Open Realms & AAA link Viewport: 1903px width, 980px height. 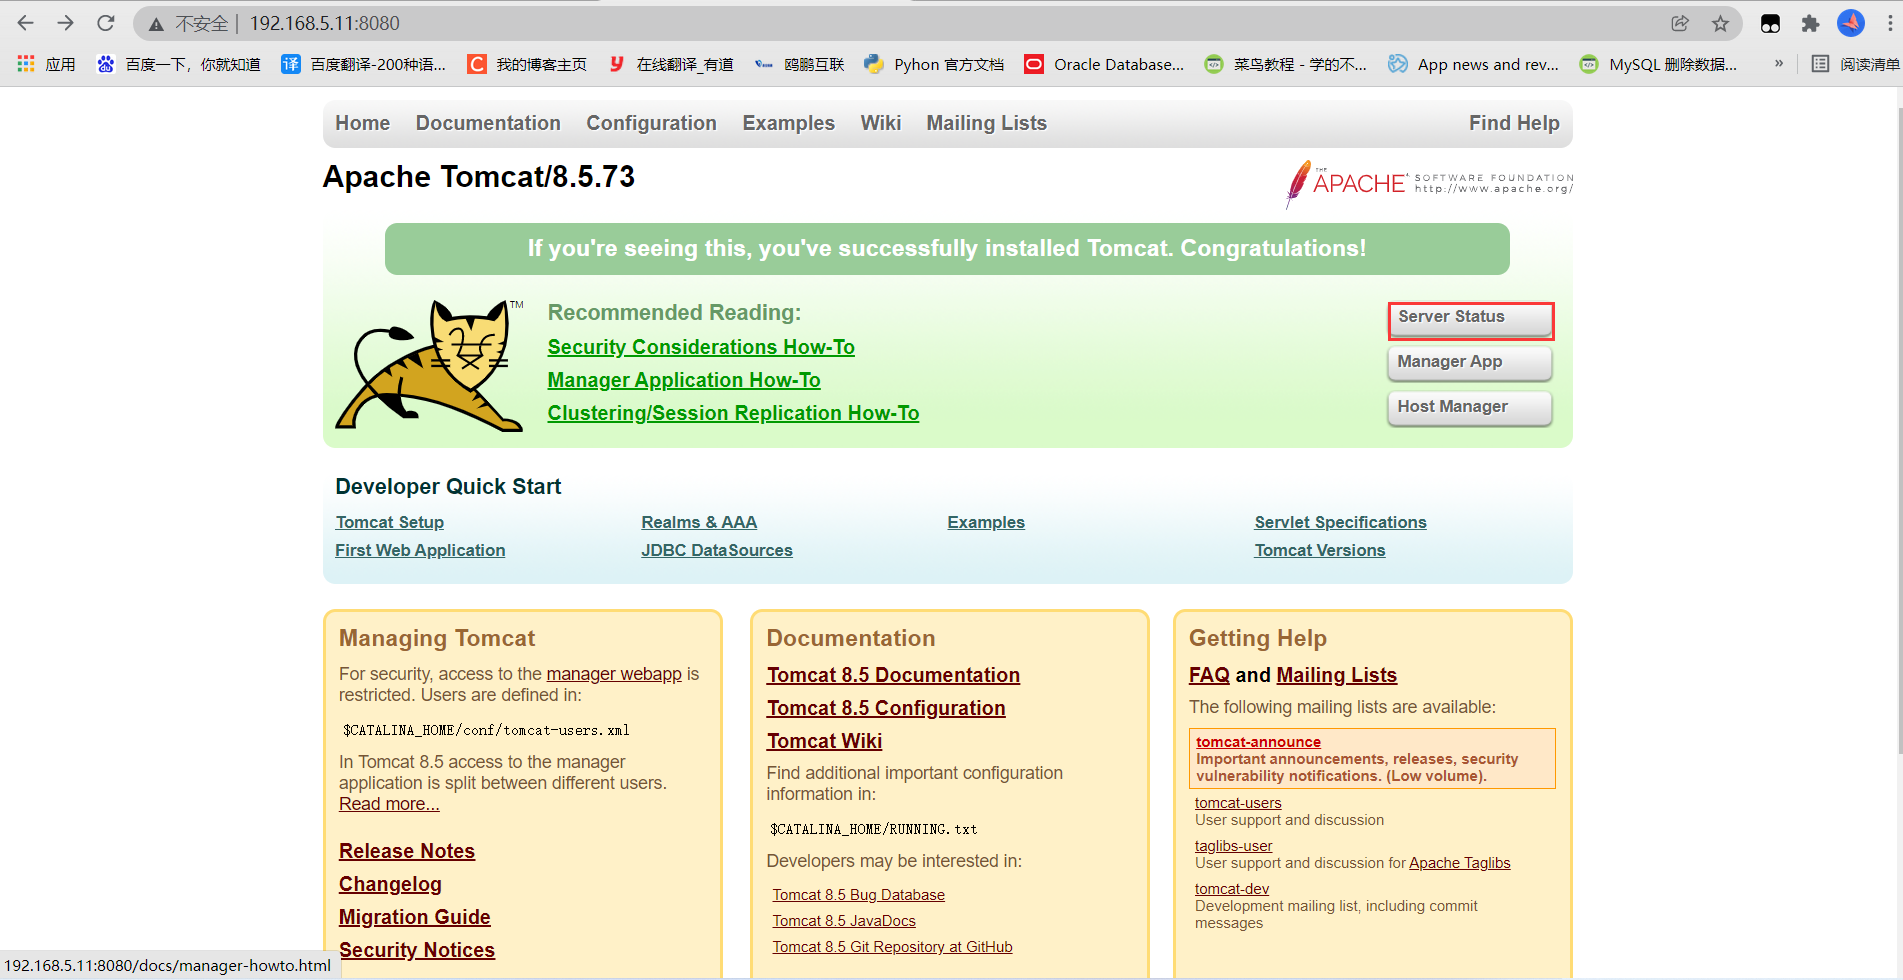[699, 522]
